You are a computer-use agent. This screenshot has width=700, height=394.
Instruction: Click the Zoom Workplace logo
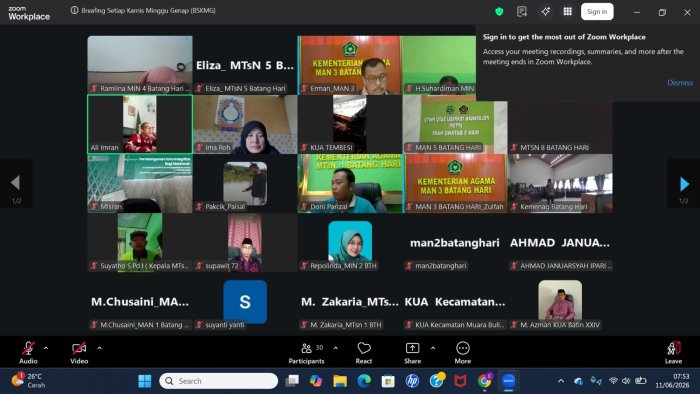coord(29,13)
